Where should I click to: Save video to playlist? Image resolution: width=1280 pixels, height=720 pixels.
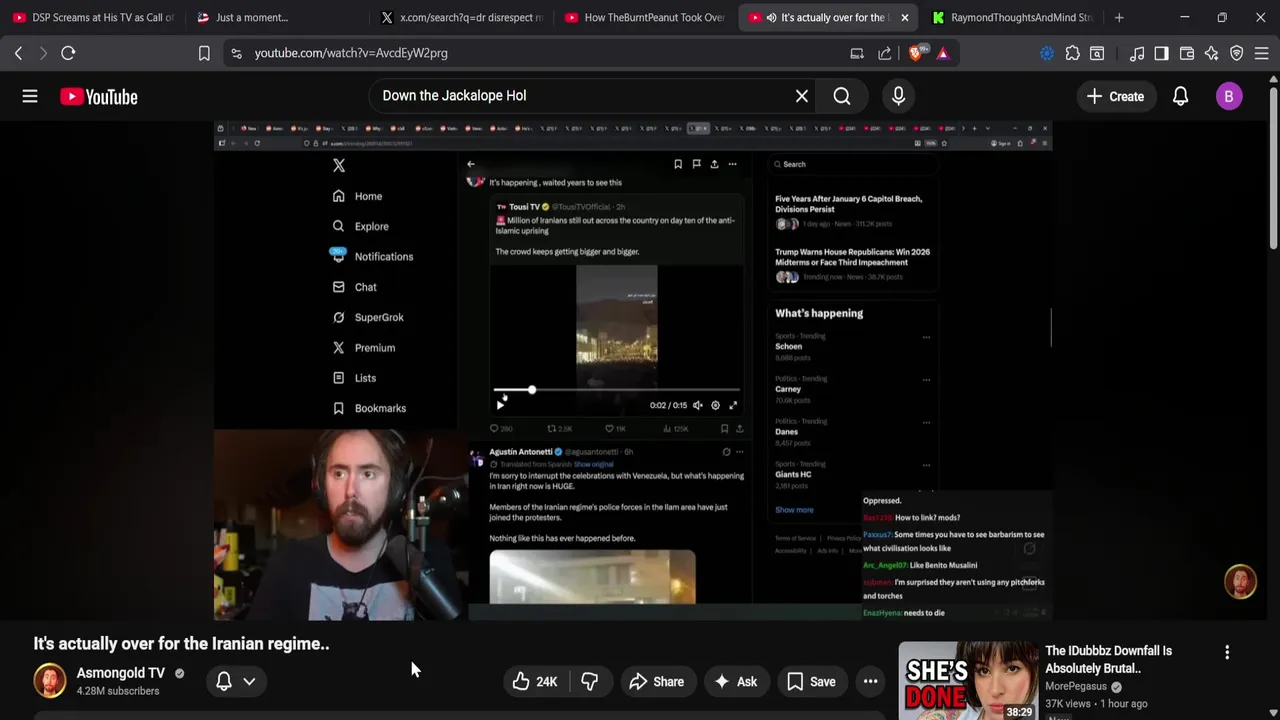click(x=811, y=682)
